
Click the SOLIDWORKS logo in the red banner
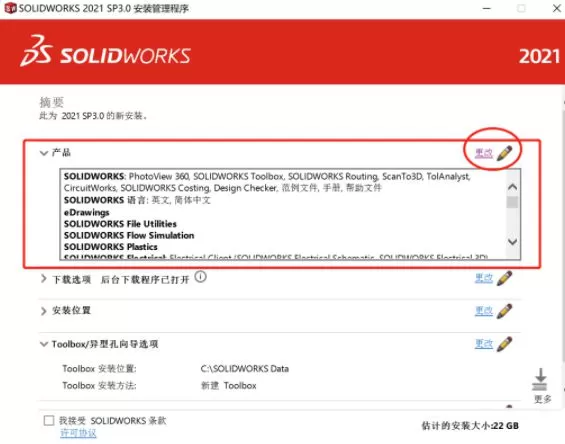click(105, 52)
